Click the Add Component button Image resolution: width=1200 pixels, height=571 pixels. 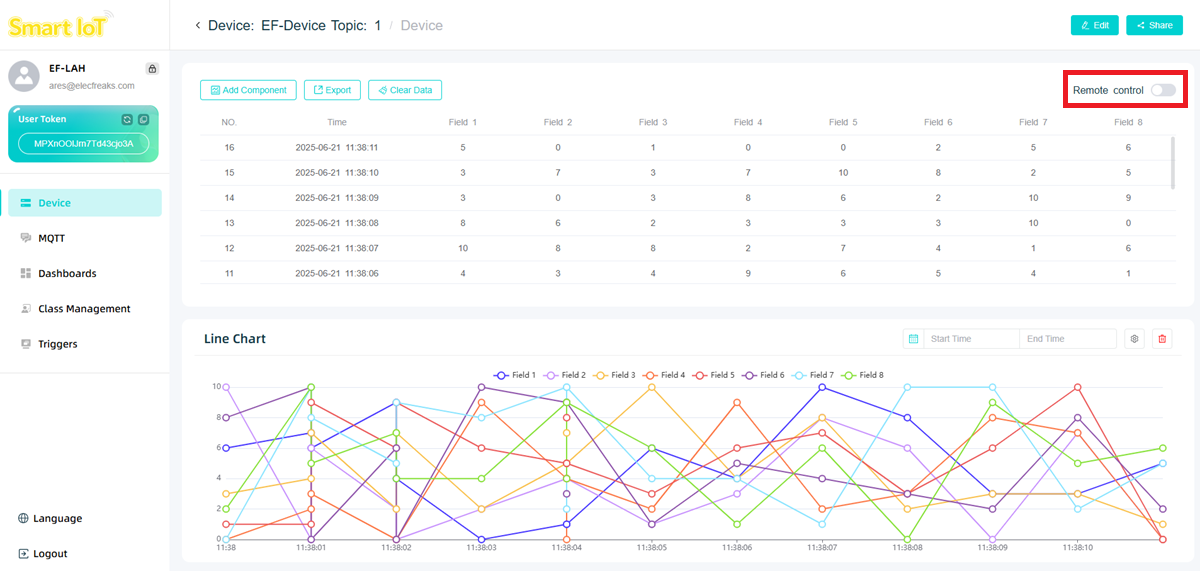pyautogui.click(x=249, y=90)
